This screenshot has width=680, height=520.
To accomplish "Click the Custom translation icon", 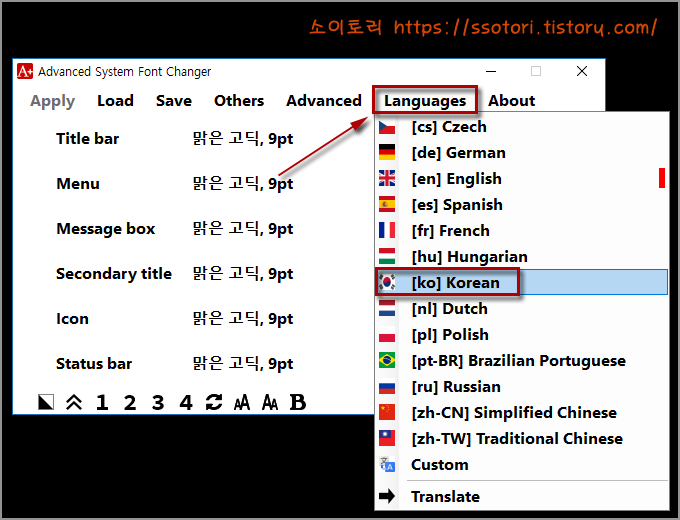I will pos(387,464).
